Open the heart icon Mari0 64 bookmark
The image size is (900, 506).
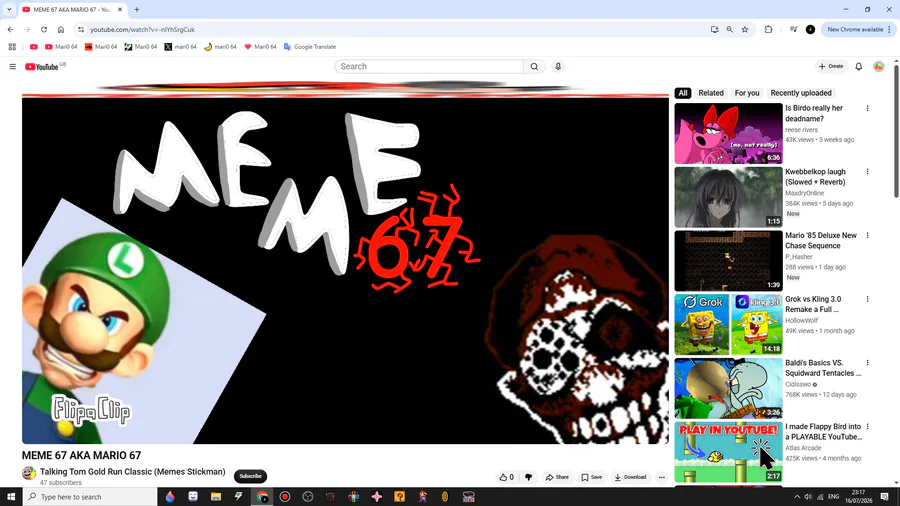click(260, 47)
